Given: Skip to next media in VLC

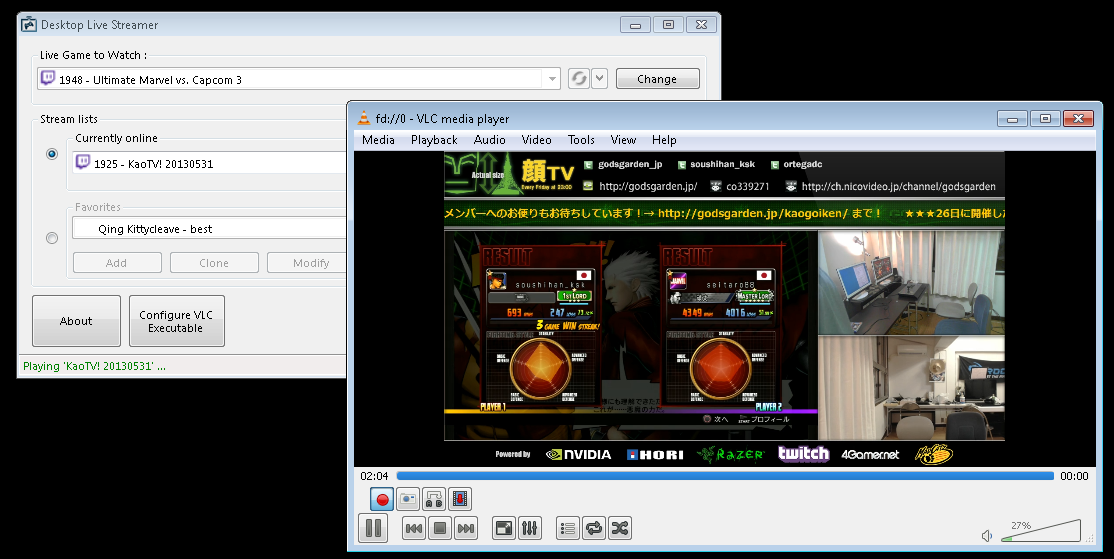Looking at the screenshot, I should [x=466, y=528].
